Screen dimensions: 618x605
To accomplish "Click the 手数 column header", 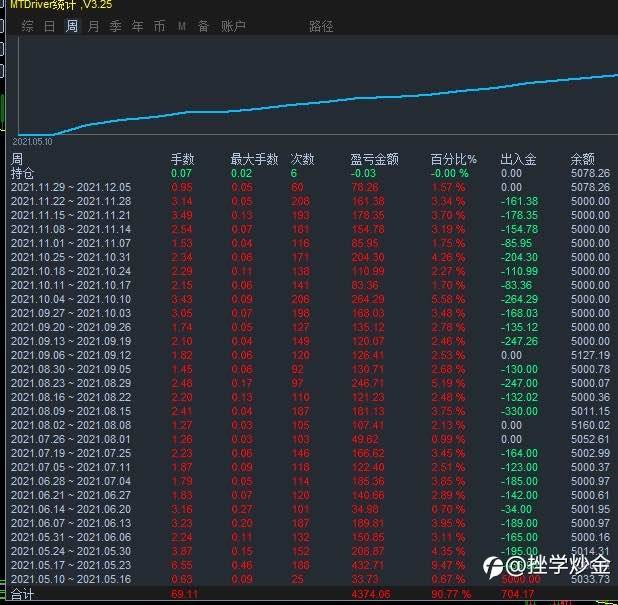I will 182,159.
